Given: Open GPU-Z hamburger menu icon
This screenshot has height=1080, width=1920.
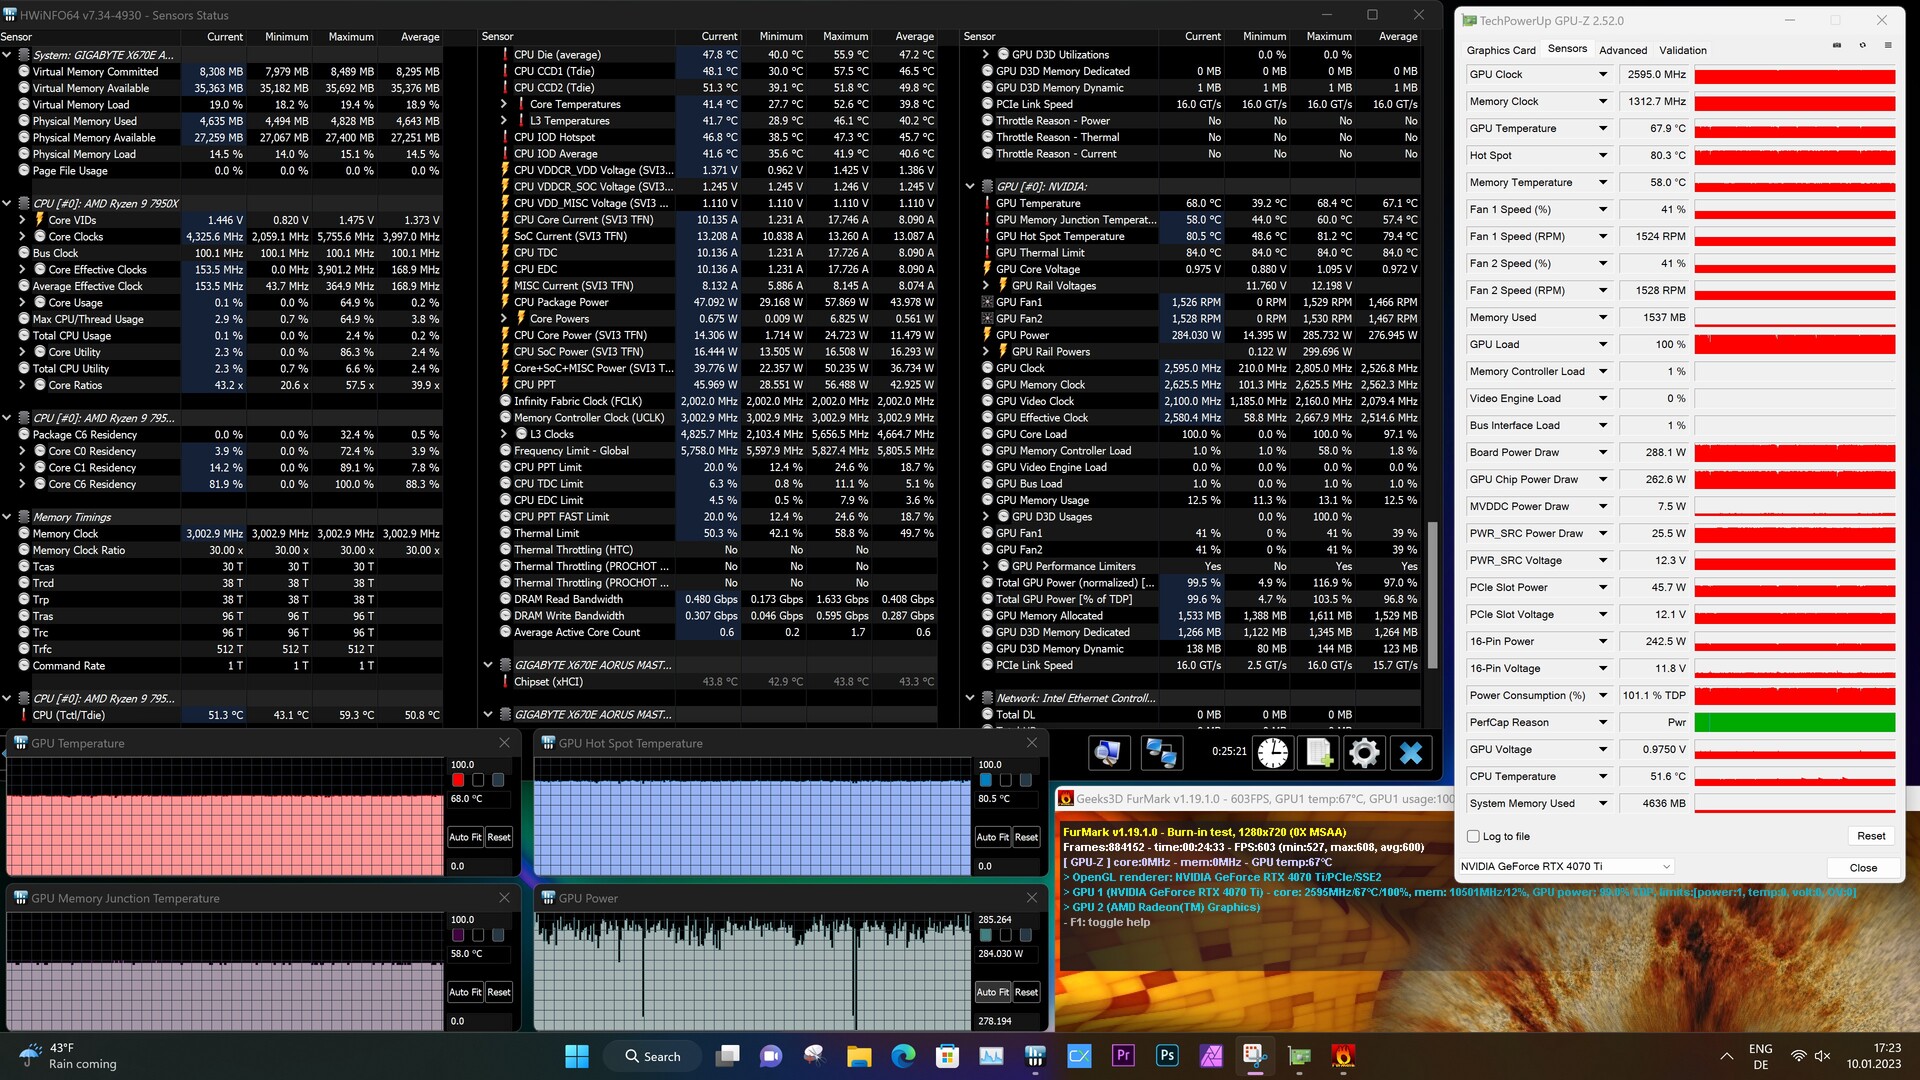Looking at the screenshot, I should [x=1887, y=46].
